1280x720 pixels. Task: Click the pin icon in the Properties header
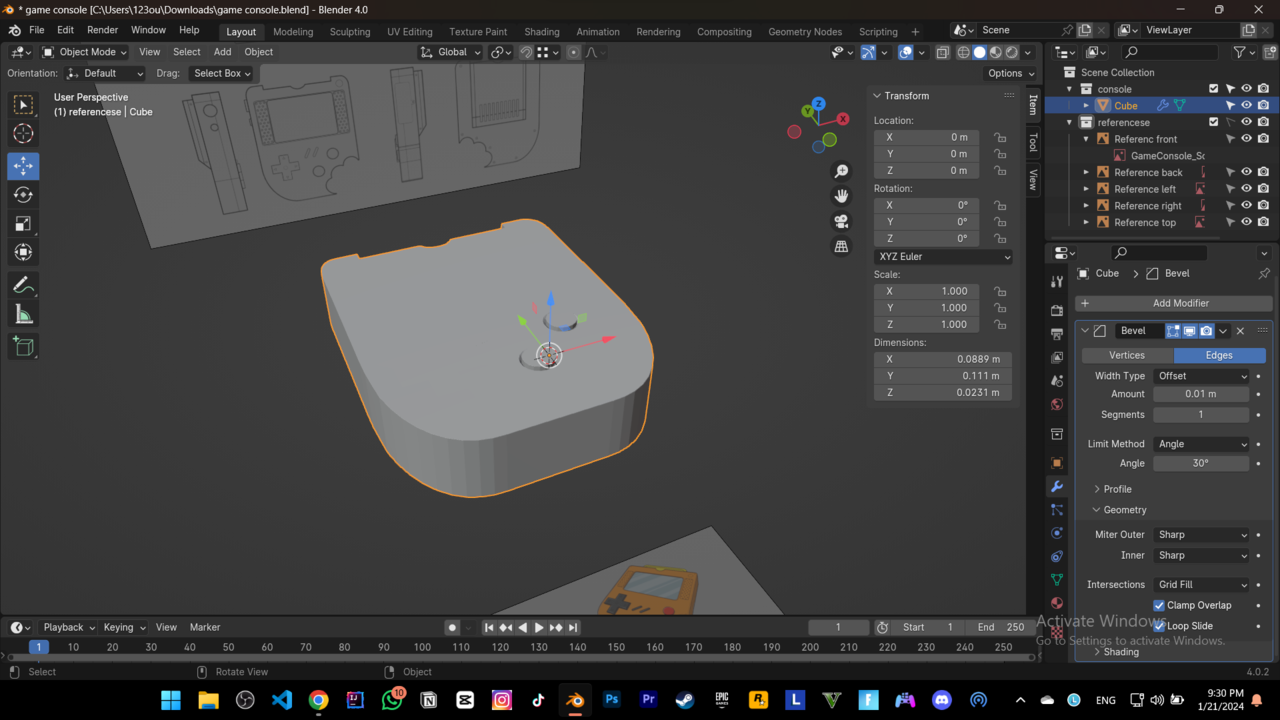pyautogui.click(x=1264, y=273)
